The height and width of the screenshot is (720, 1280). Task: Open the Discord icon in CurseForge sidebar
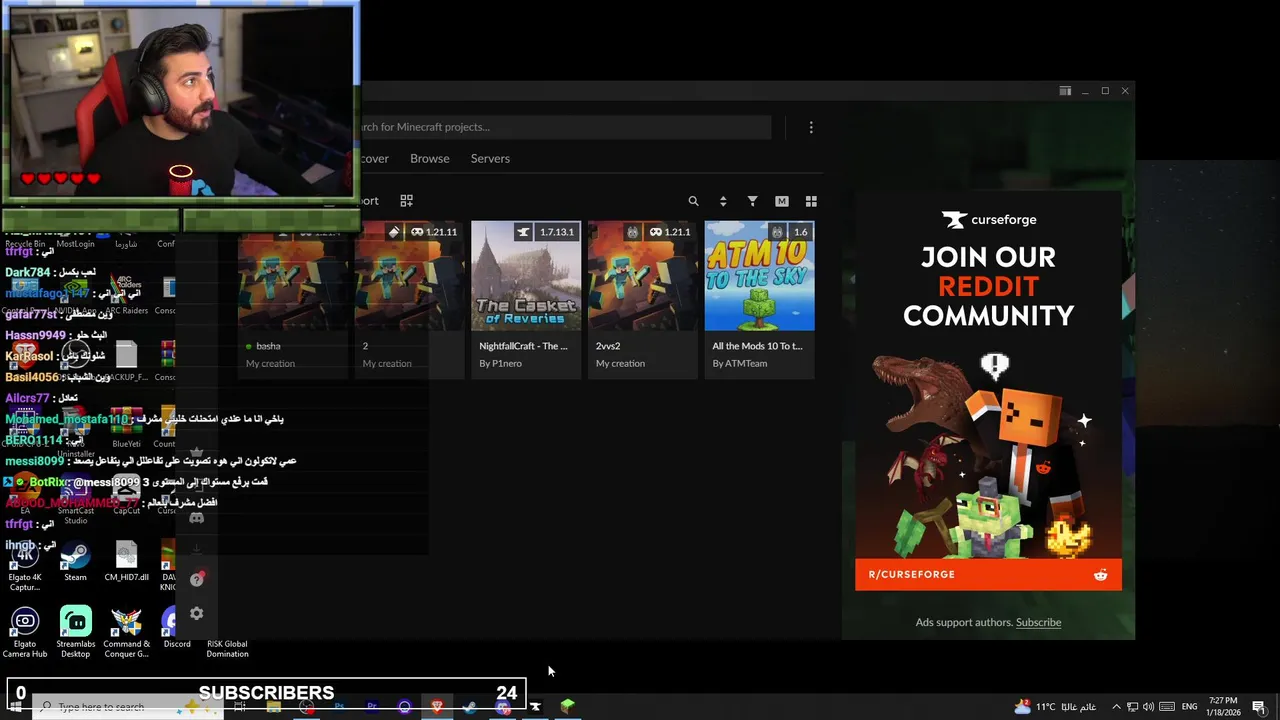(x=197, y=518)
